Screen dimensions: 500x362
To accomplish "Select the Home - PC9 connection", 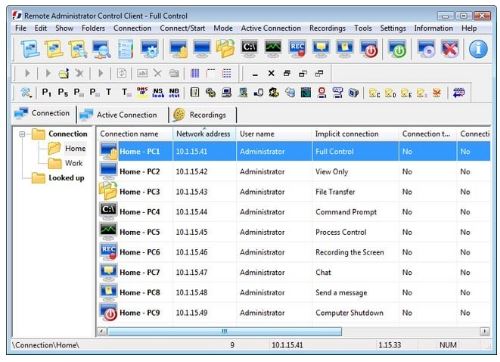I will (294, 313).
